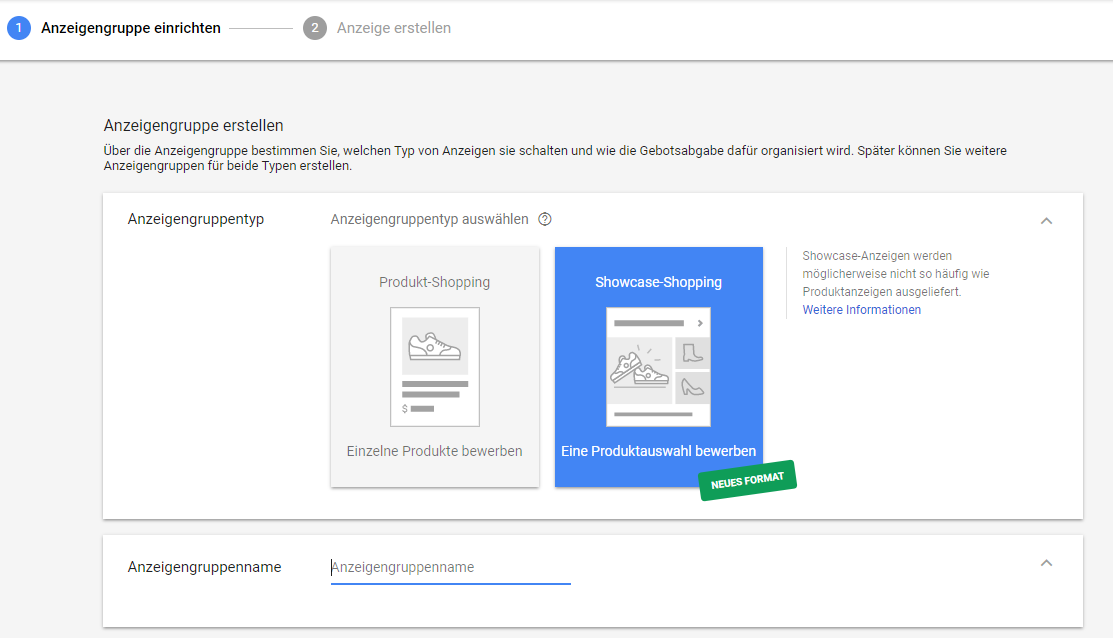This screenshot has width=1113, height=638.
Task: Collapse the Anzeigengruppentyp section
Action: tap(1046, 221)
